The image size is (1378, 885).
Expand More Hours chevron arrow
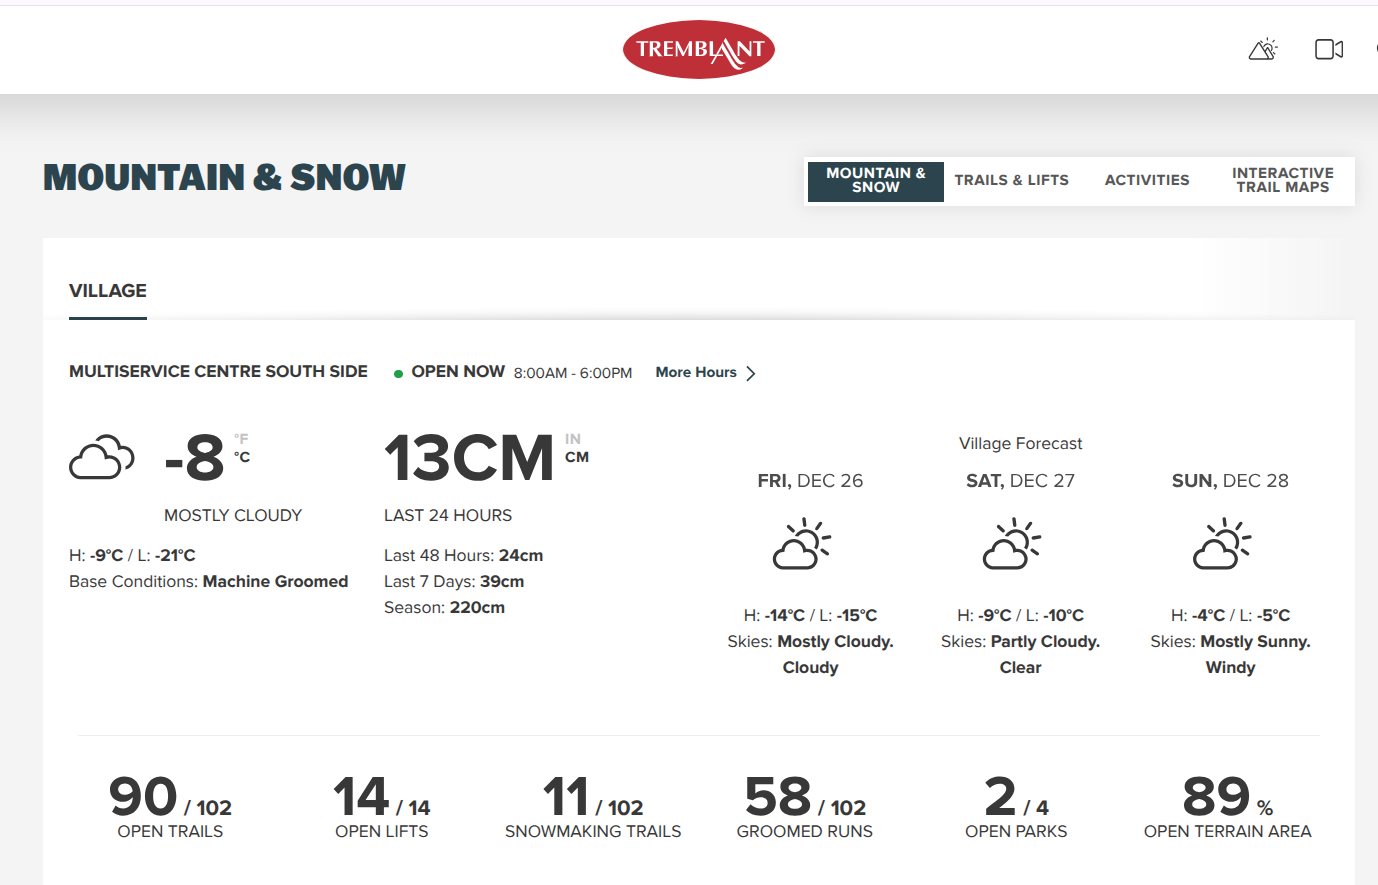[751, 373]
